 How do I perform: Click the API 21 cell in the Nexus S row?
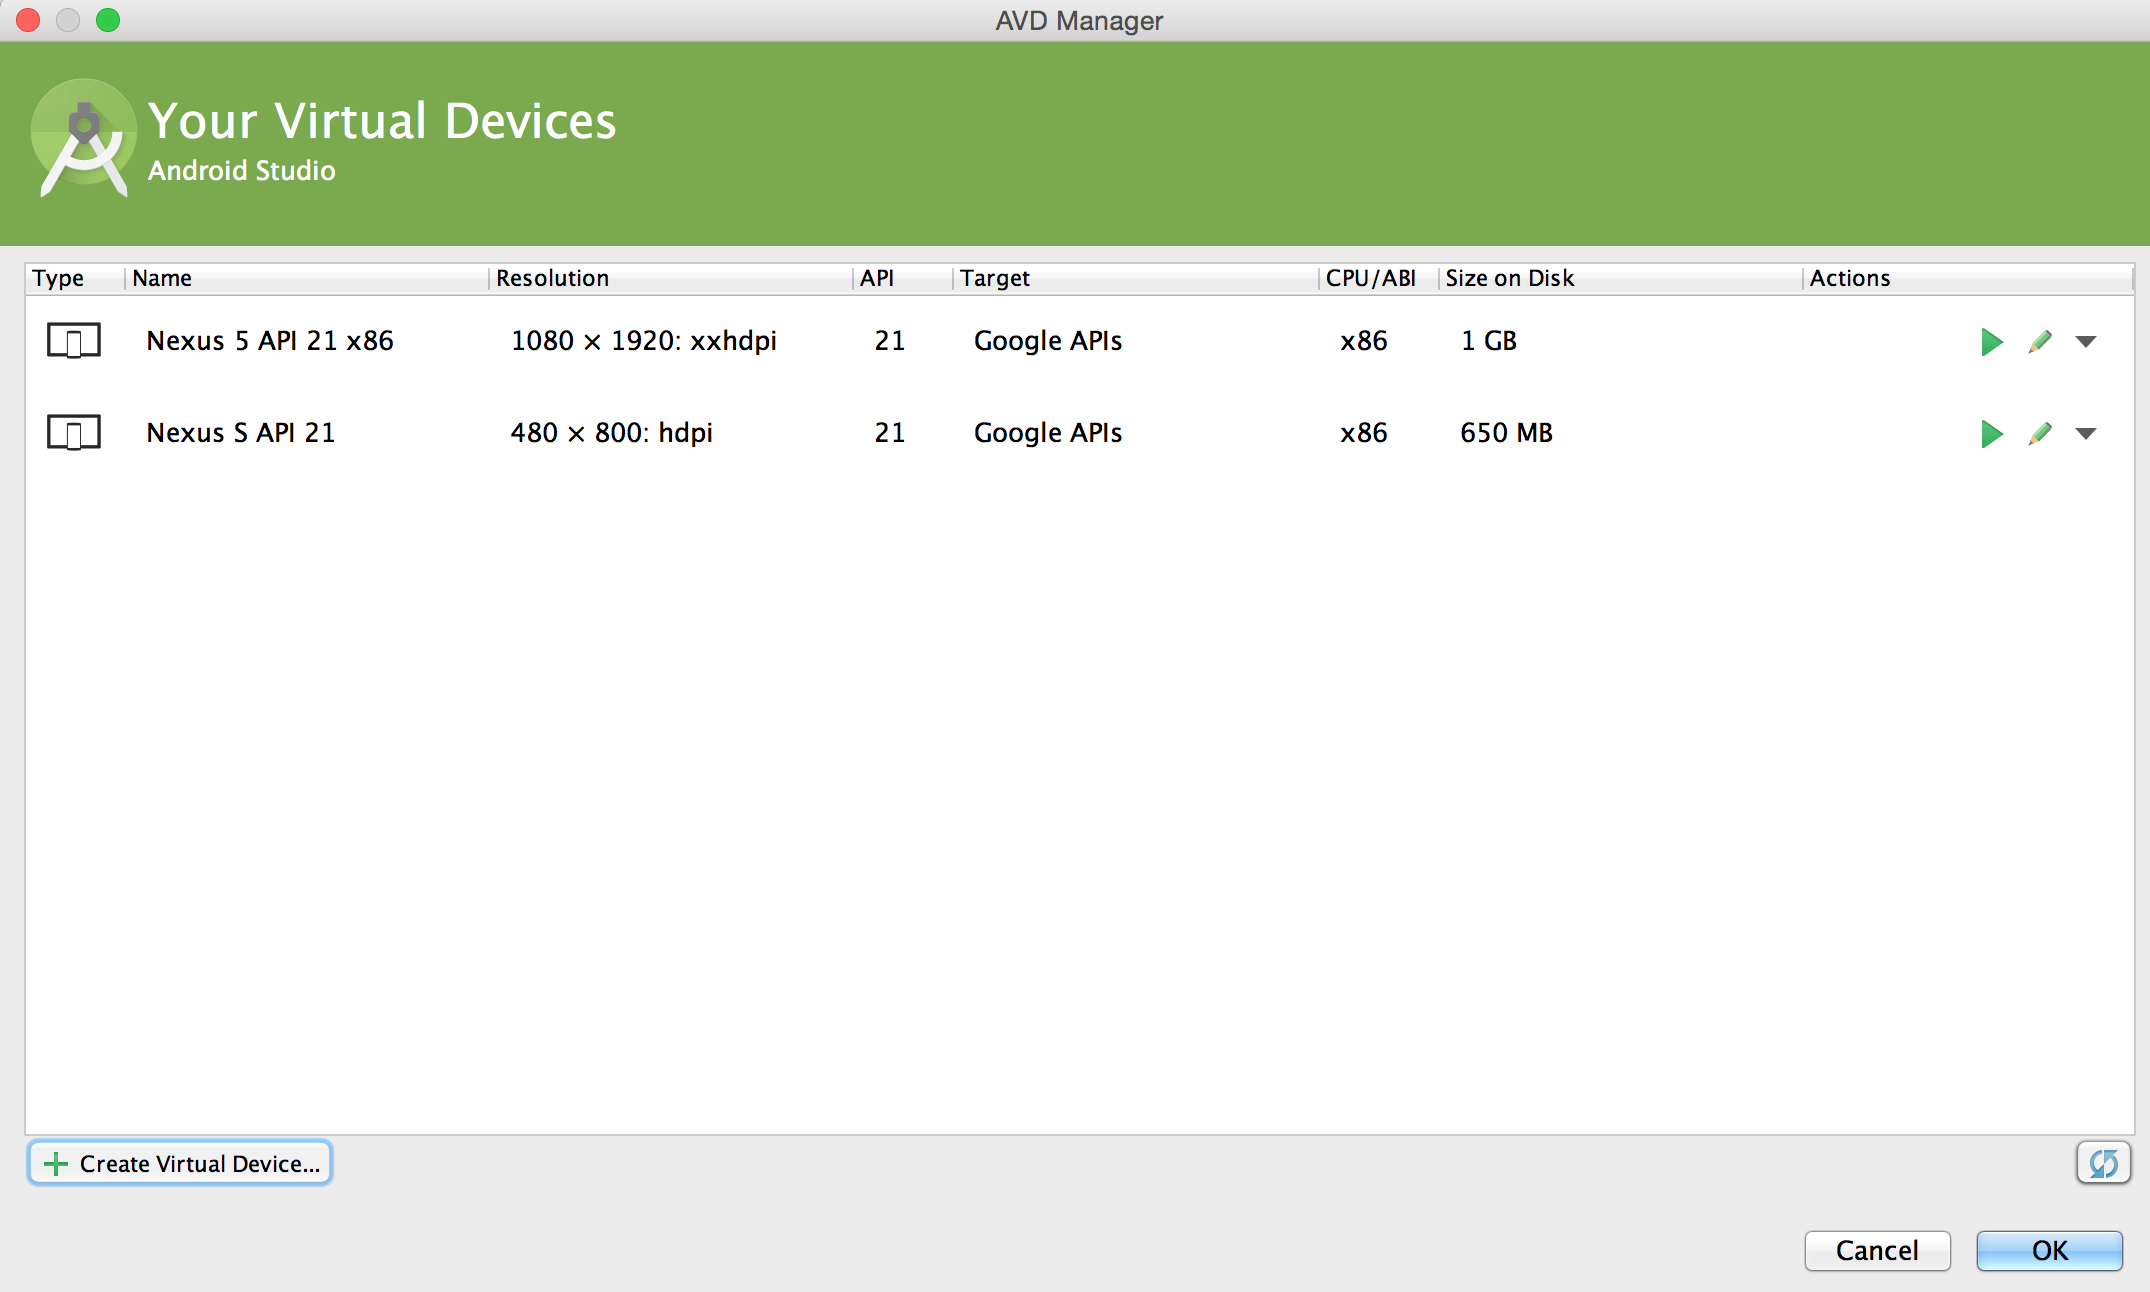coord(890,433)
